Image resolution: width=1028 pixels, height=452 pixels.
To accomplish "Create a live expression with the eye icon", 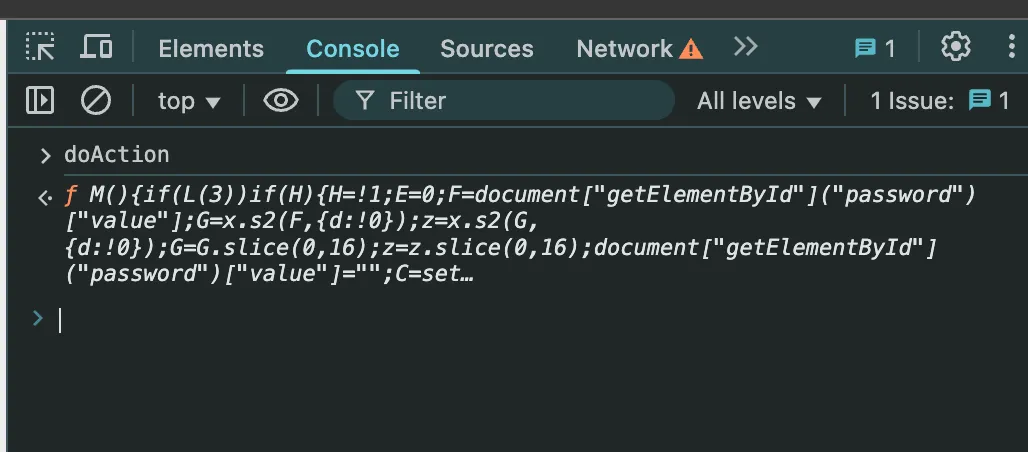I will coord(281,100).
